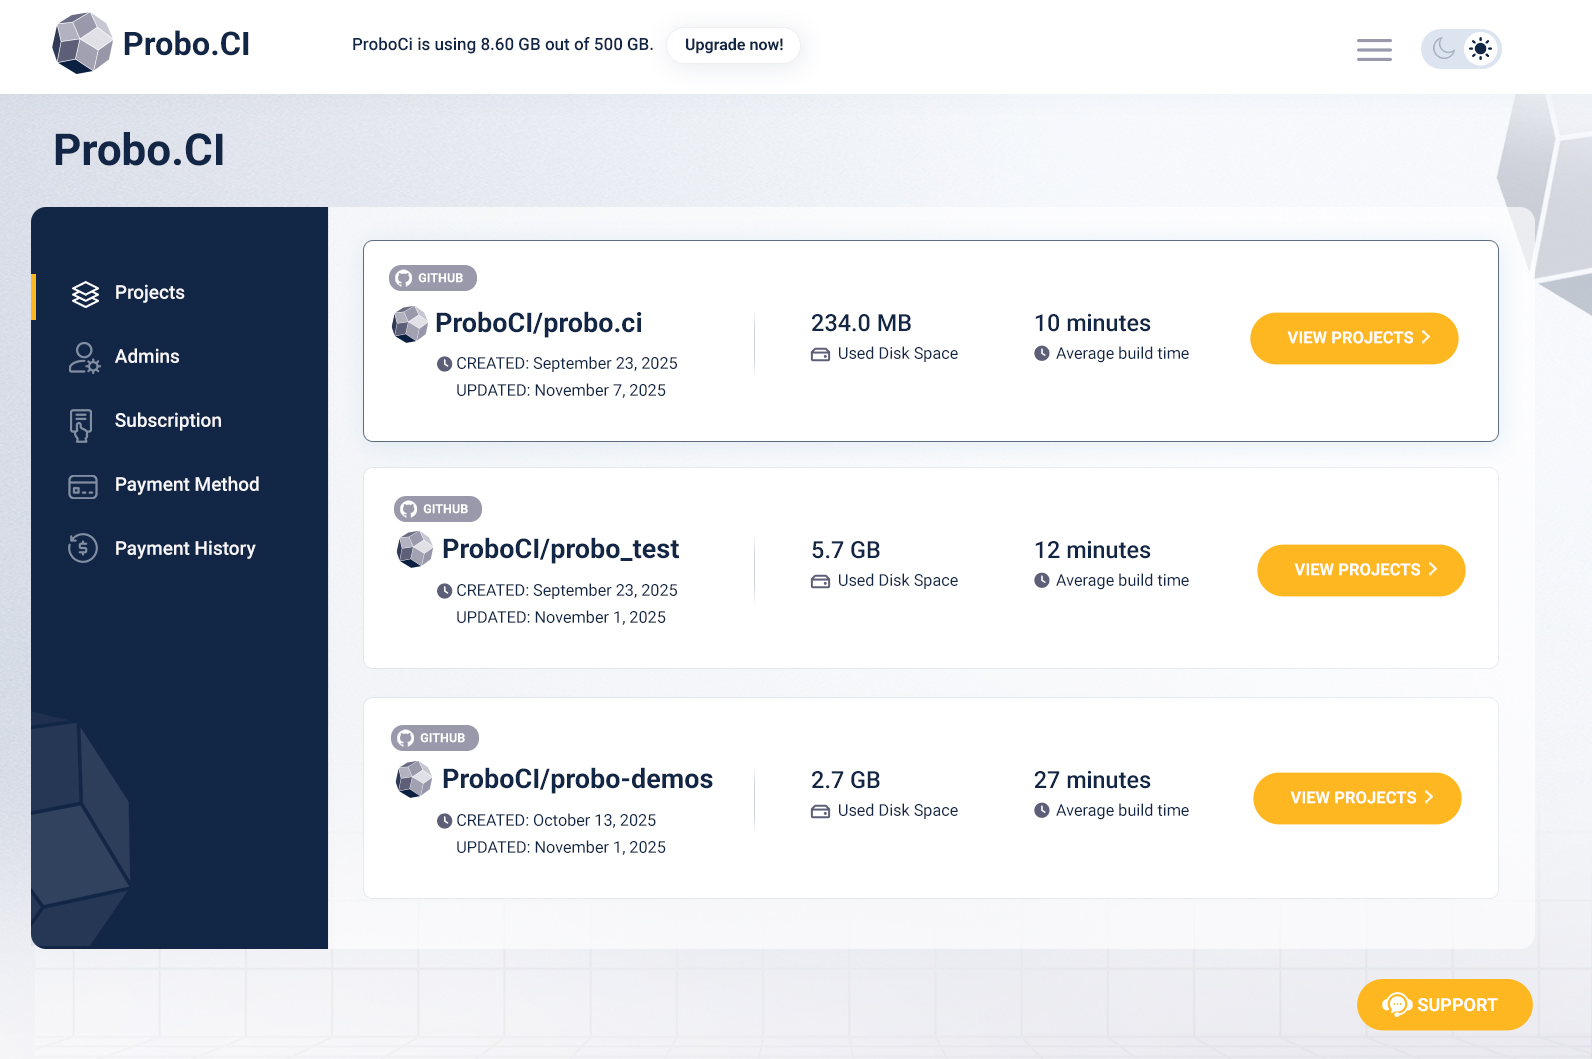Click the 234.0 MB disk usage value
This screenshot has height=1059, width=1592.
click(x=861, y=323)
